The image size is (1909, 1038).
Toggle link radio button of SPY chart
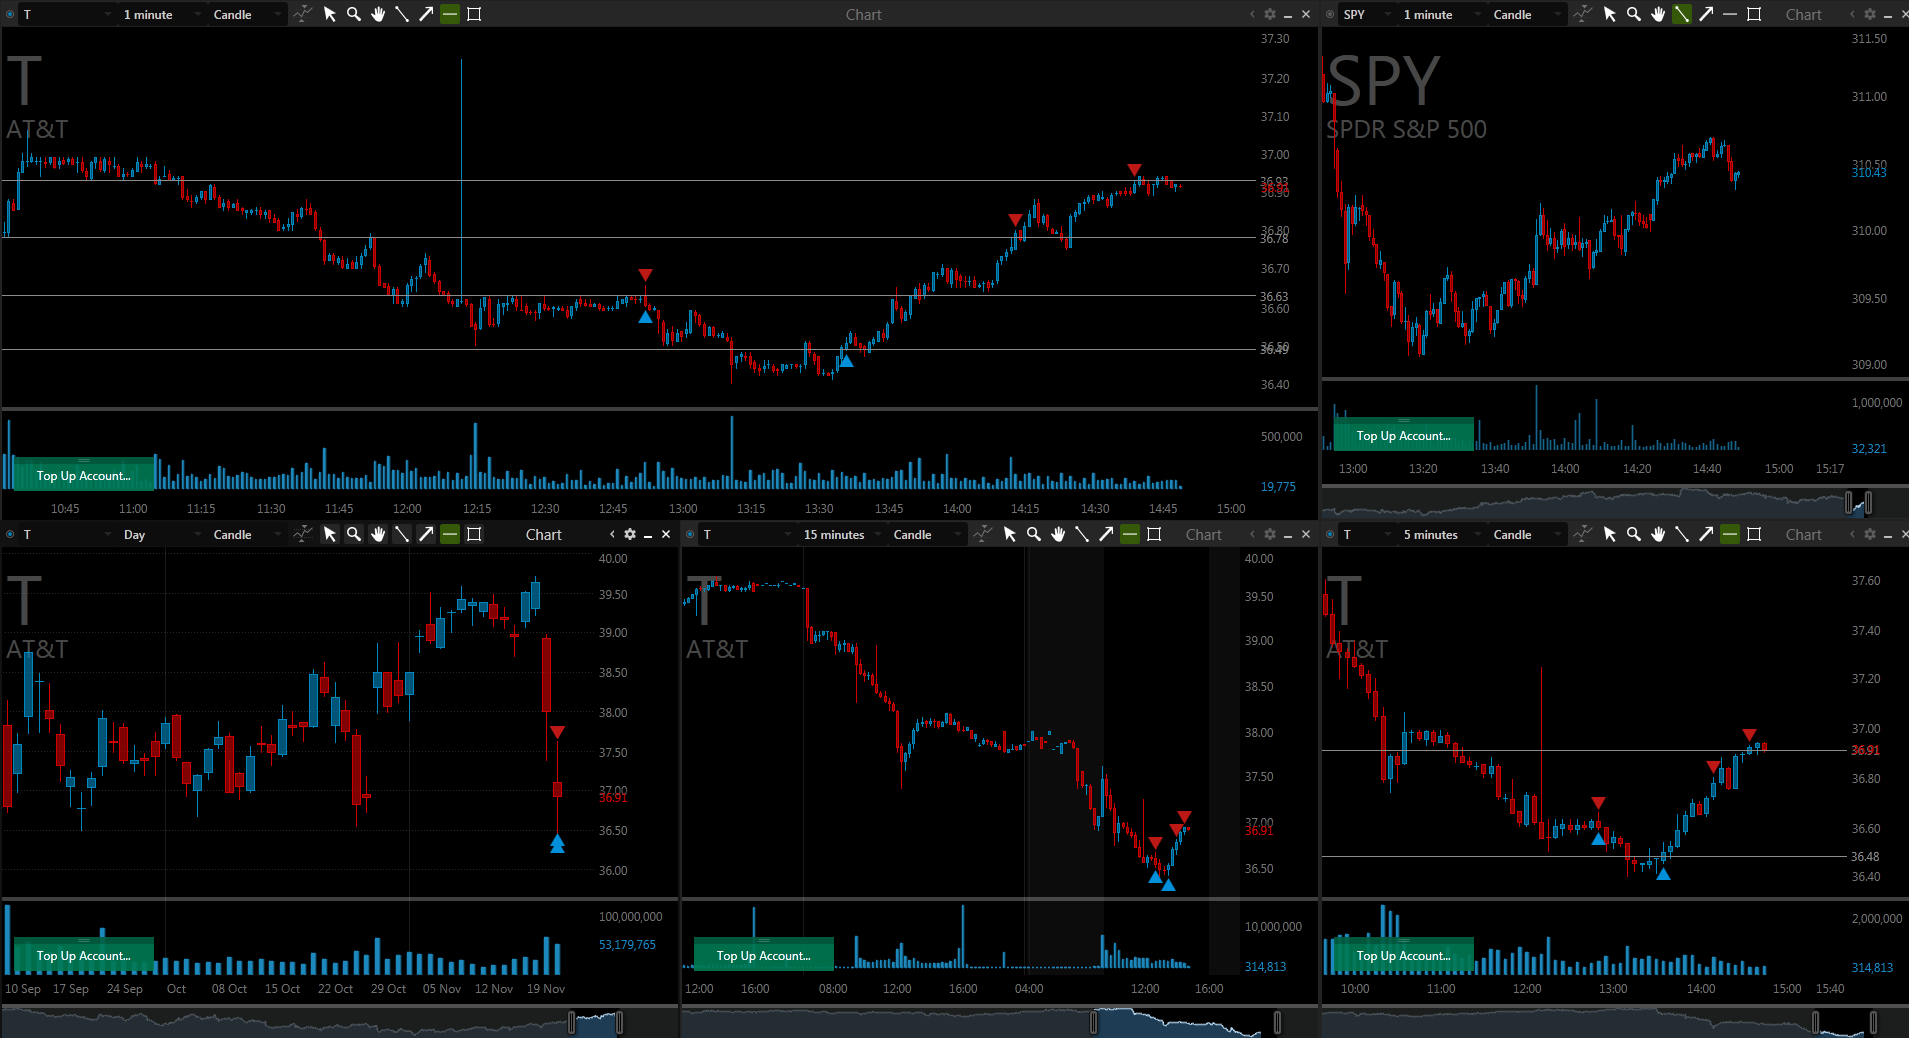pos(1330,14)
